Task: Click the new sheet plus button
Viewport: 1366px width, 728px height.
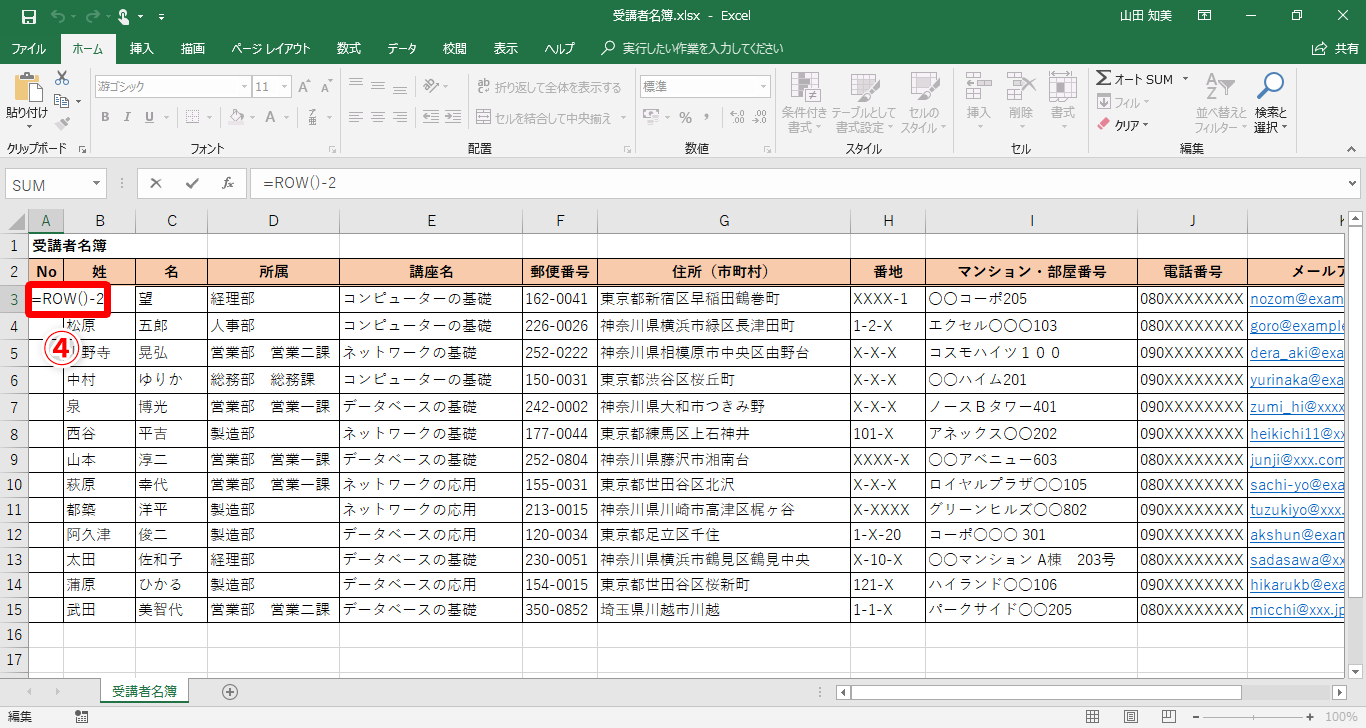Action: coord(230,691)
